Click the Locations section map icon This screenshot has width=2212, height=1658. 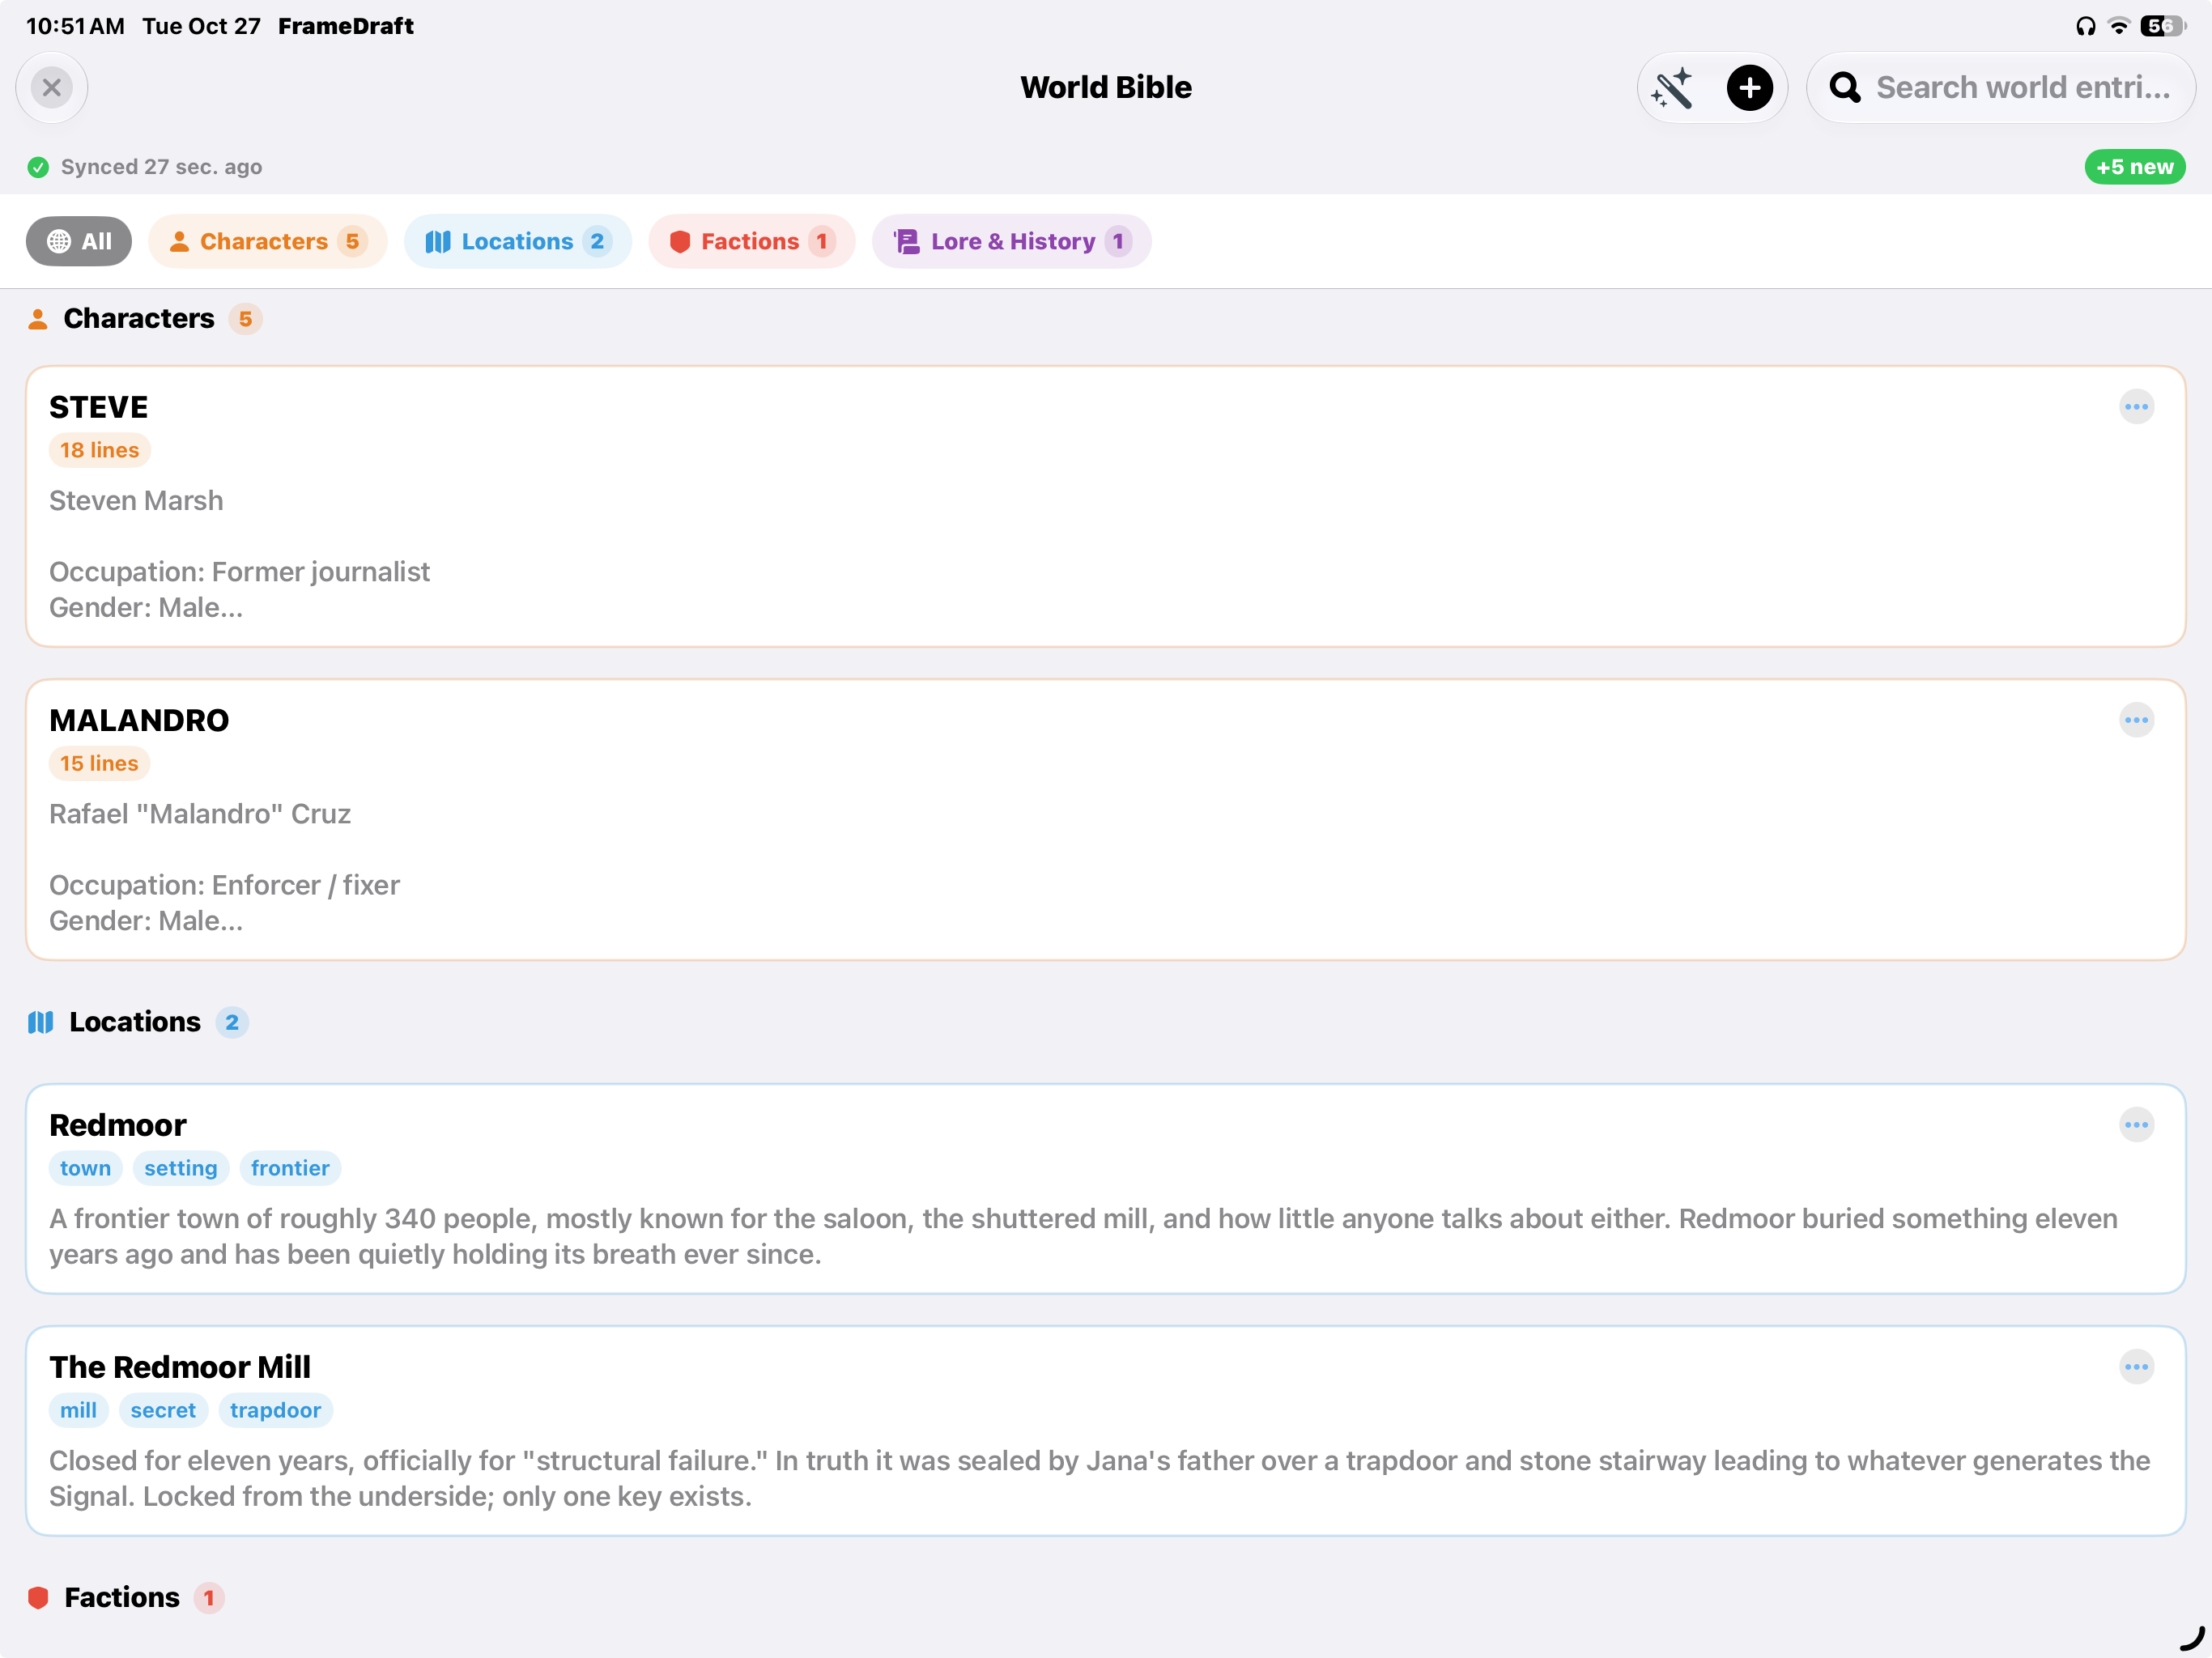40,1022
